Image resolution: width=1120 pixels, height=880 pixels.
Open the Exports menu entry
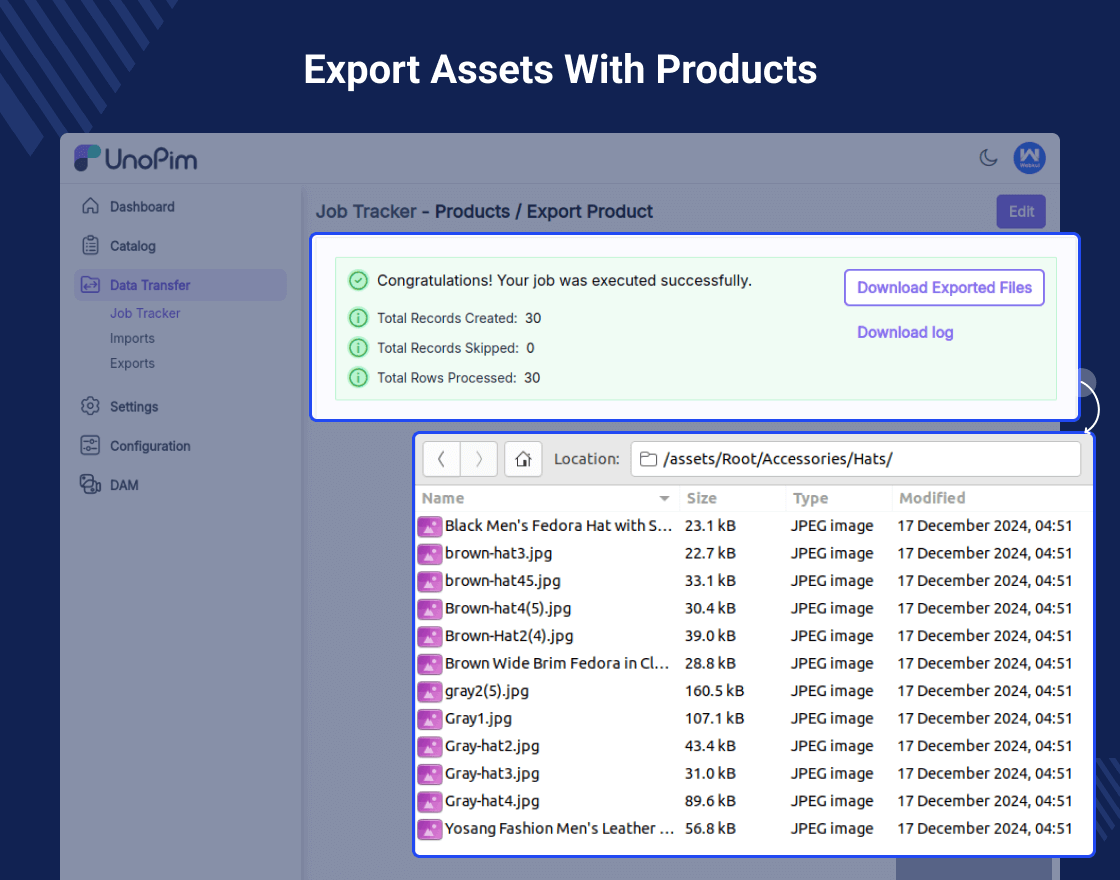tap(131, 363)
